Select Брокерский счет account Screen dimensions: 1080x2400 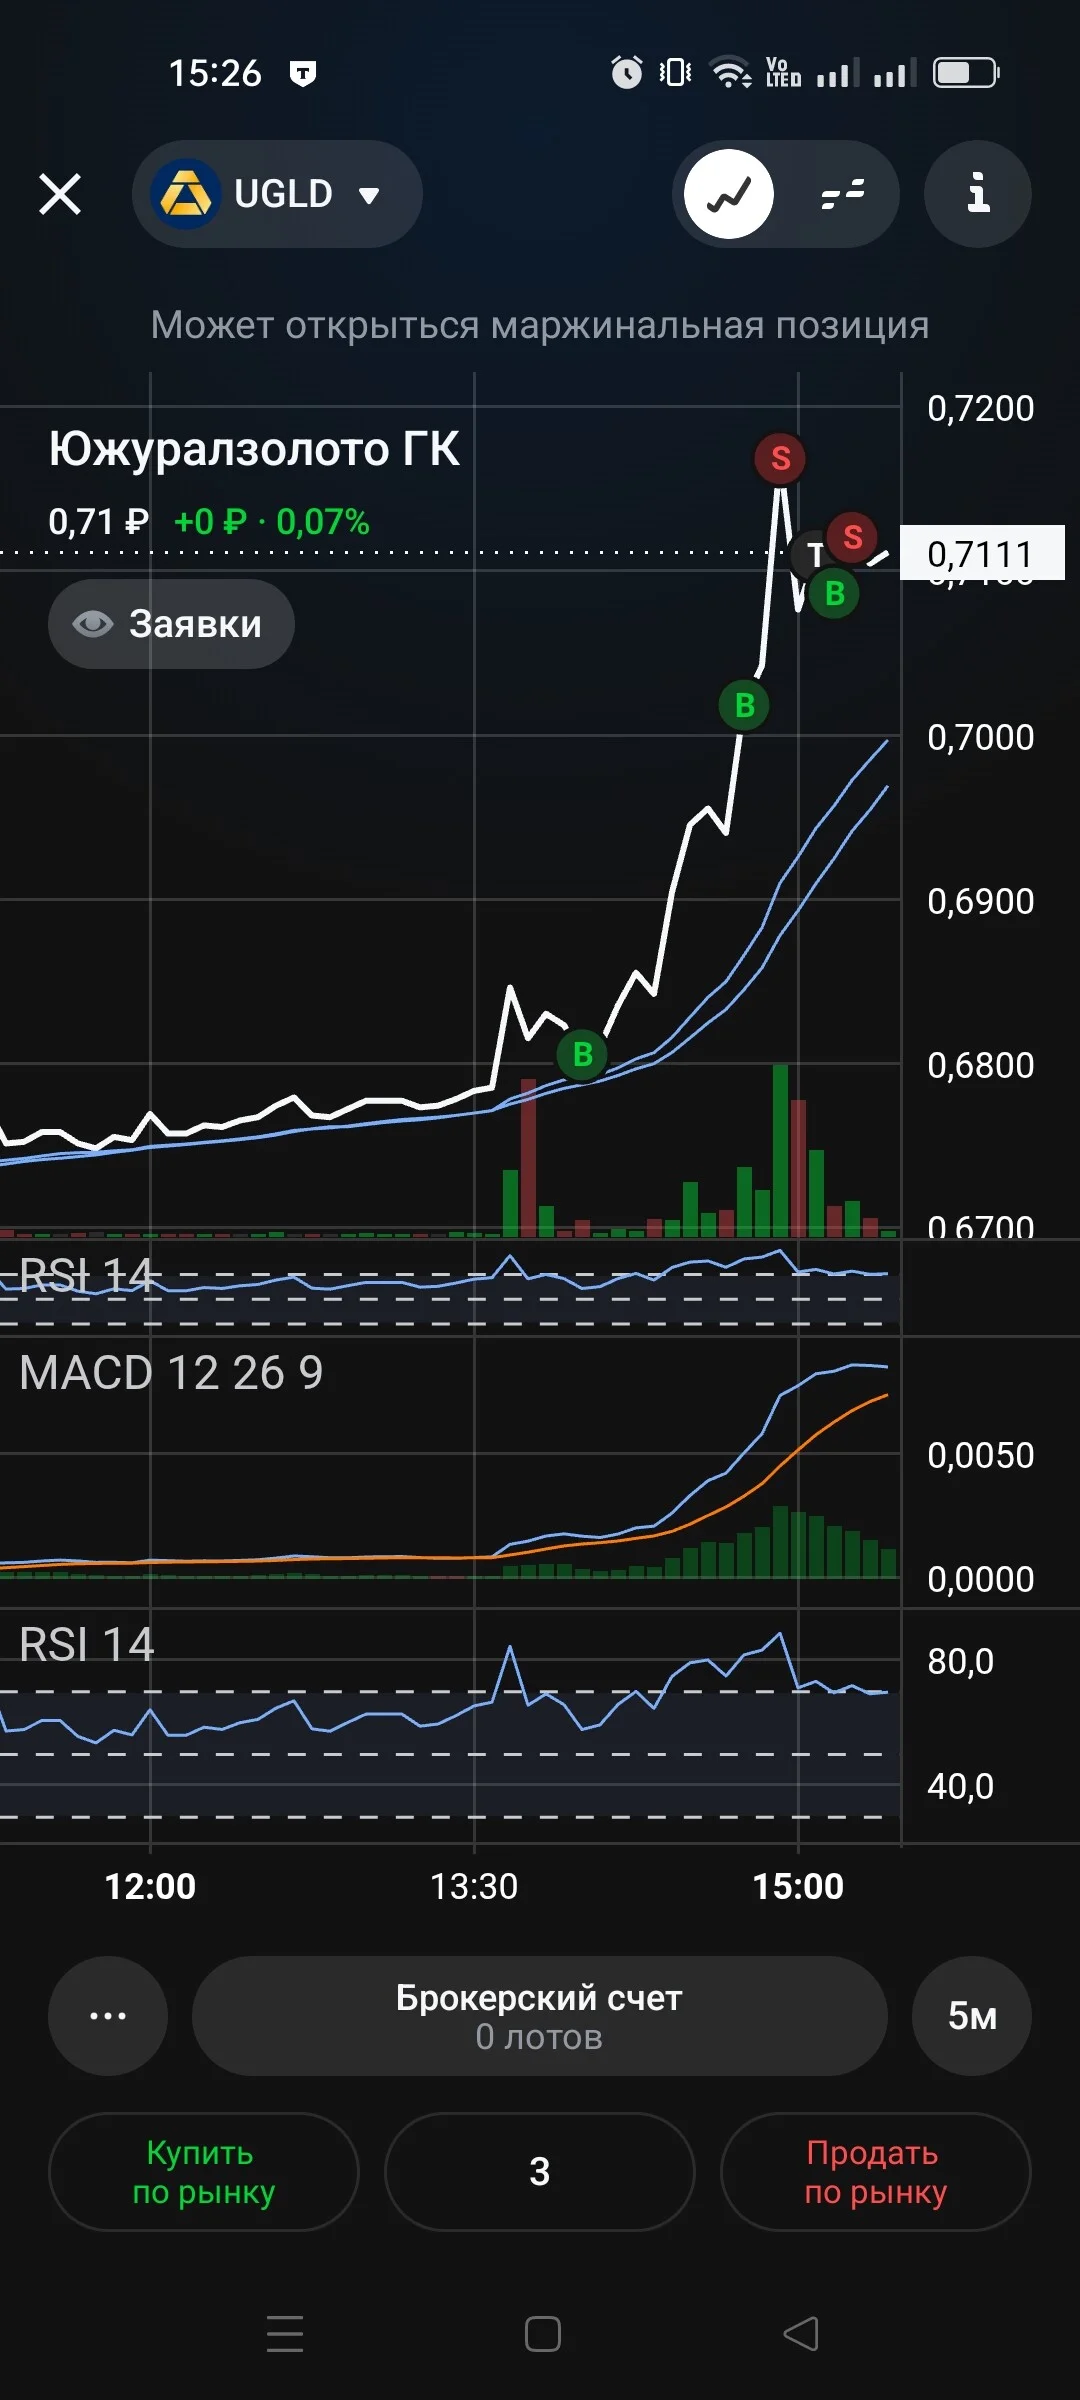540,2016
